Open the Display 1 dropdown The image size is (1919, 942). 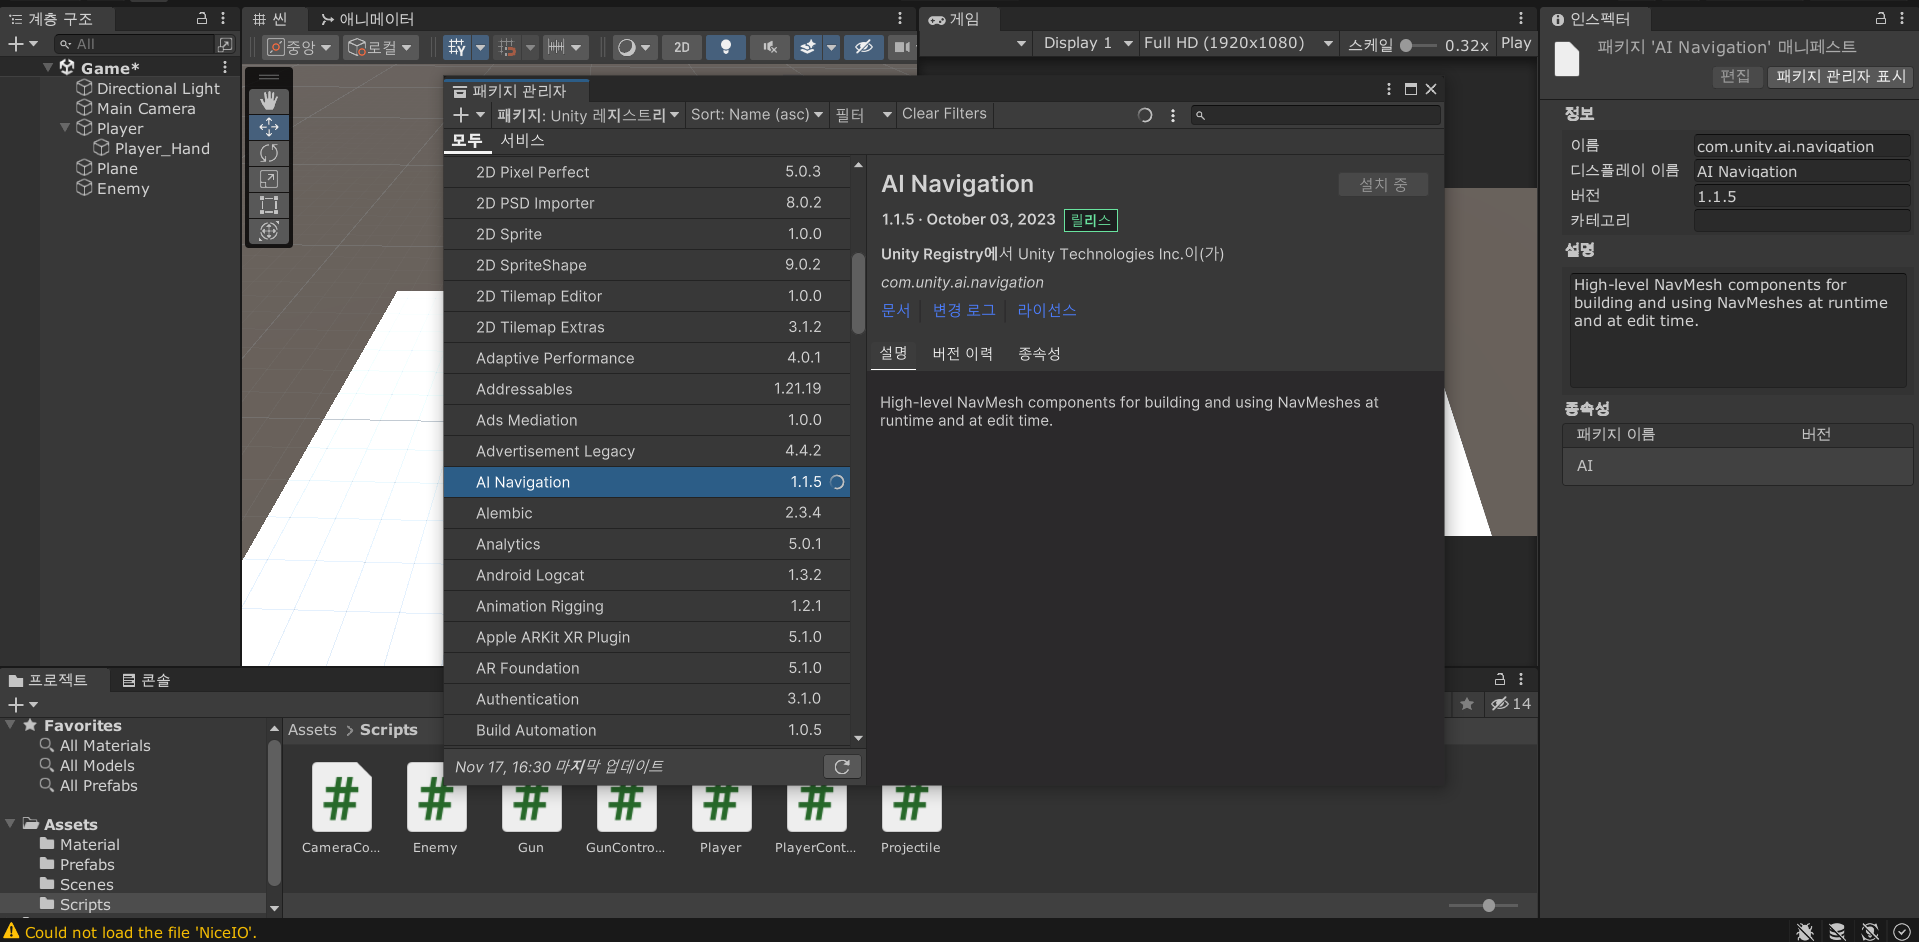click(x=1087, y=43)
